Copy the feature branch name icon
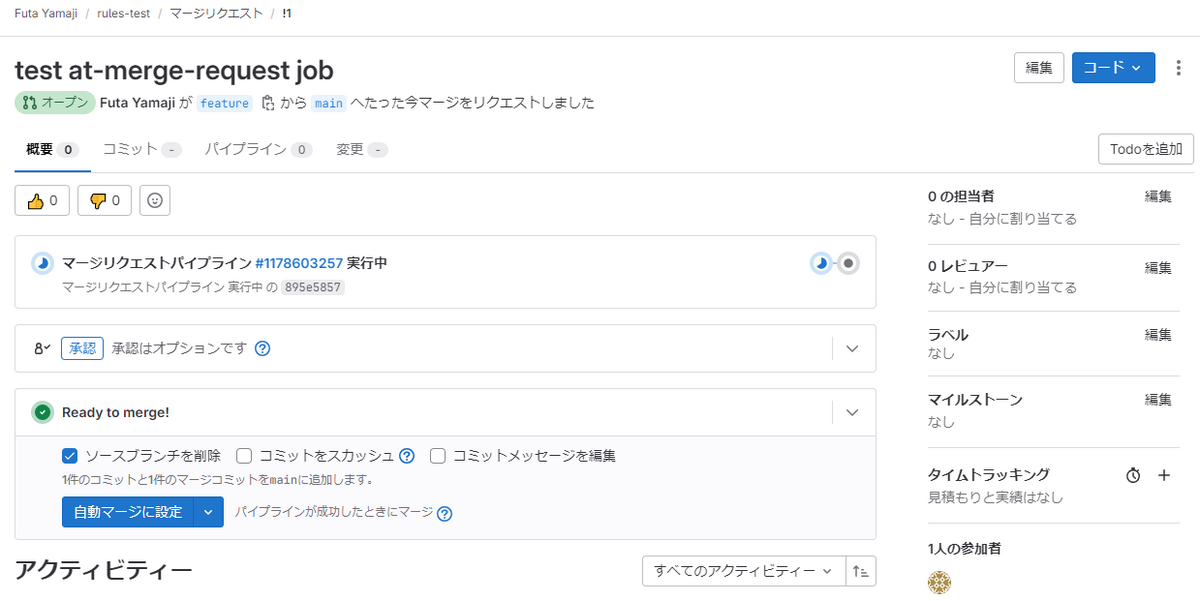 tap(268, 103)
